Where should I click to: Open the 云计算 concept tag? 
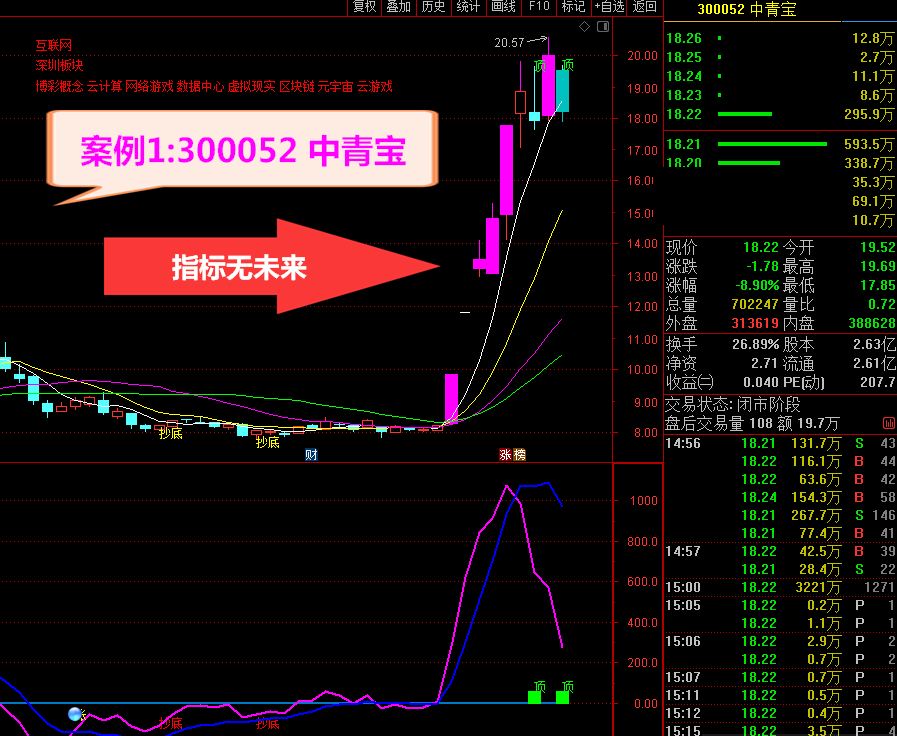click(x=105, y=86)
